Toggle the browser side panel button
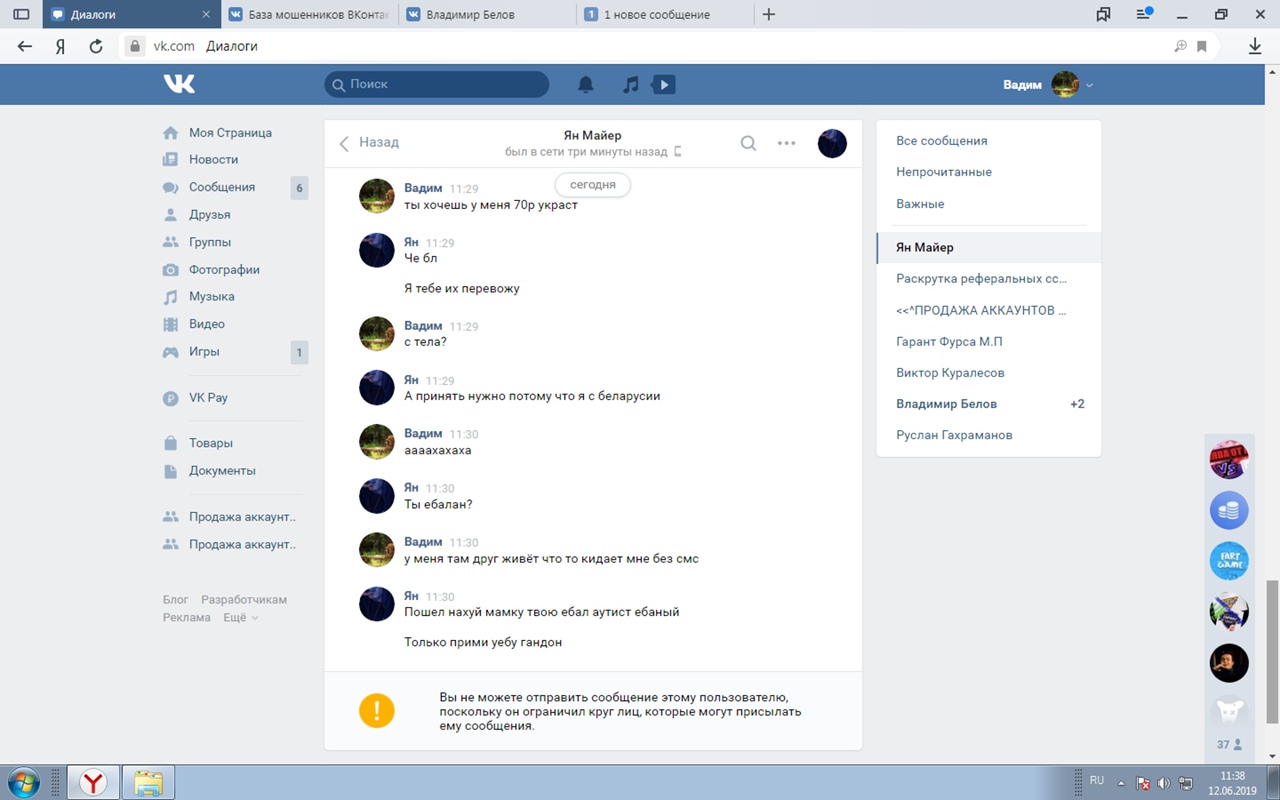1280x800 pixels. pyautogui.click(x=21, y=14)
